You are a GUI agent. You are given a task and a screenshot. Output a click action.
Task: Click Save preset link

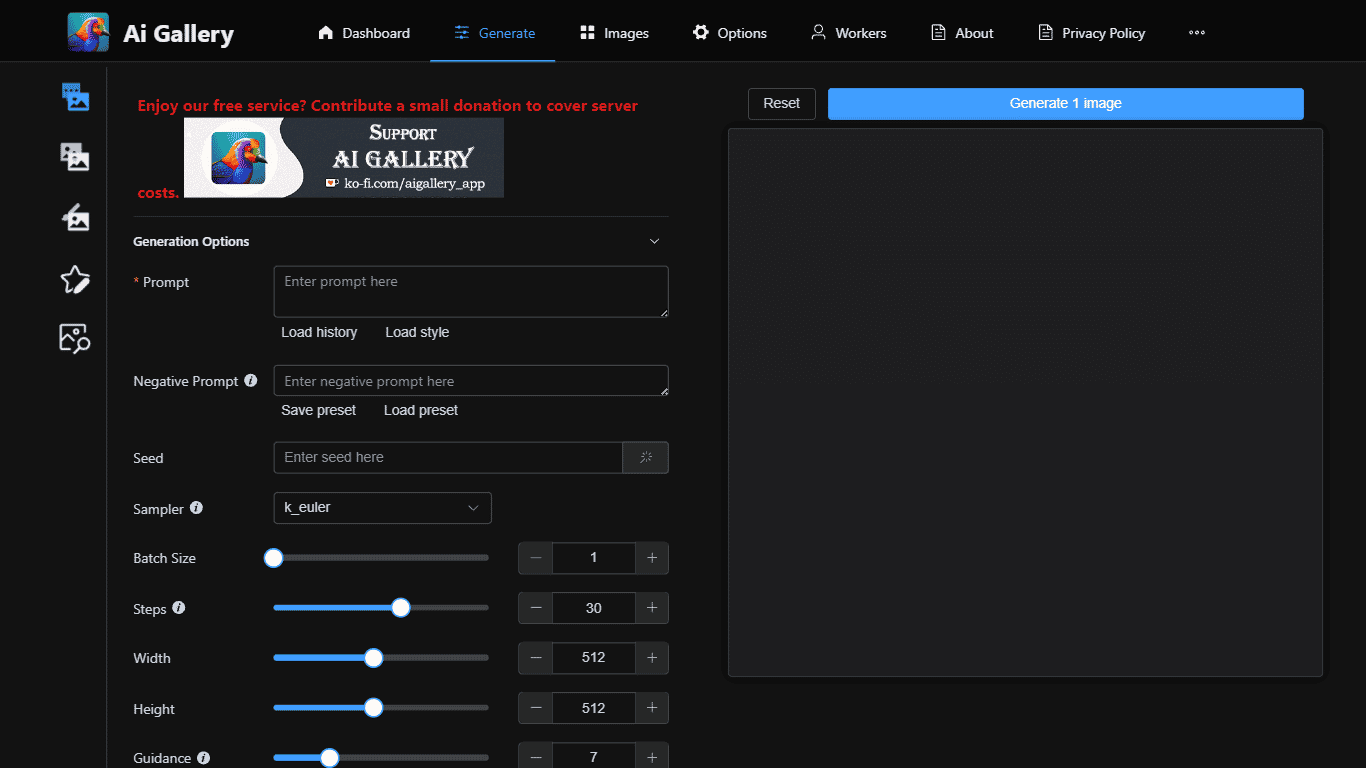(319, 410)
